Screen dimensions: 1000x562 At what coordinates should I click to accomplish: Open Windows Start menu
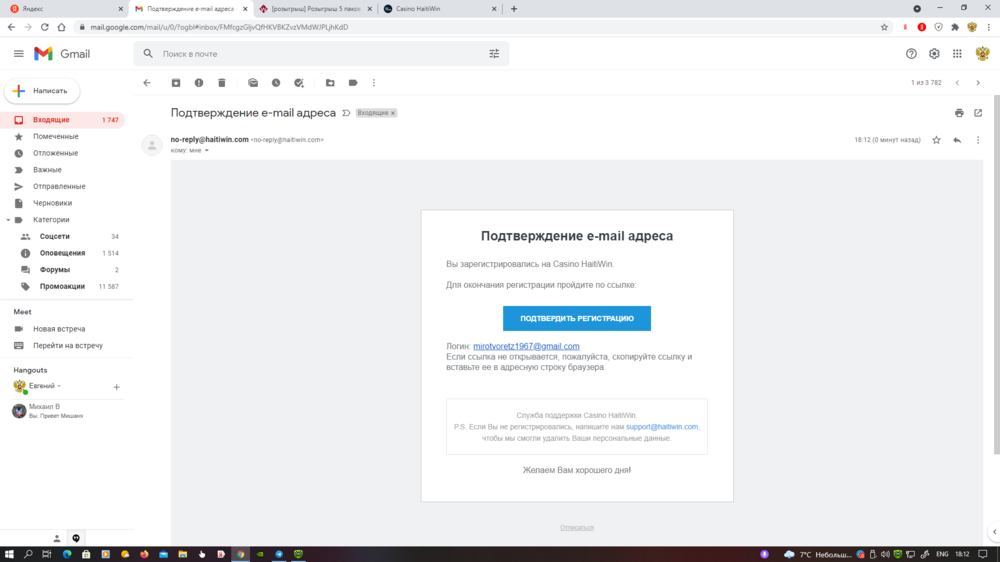point(9,554)
